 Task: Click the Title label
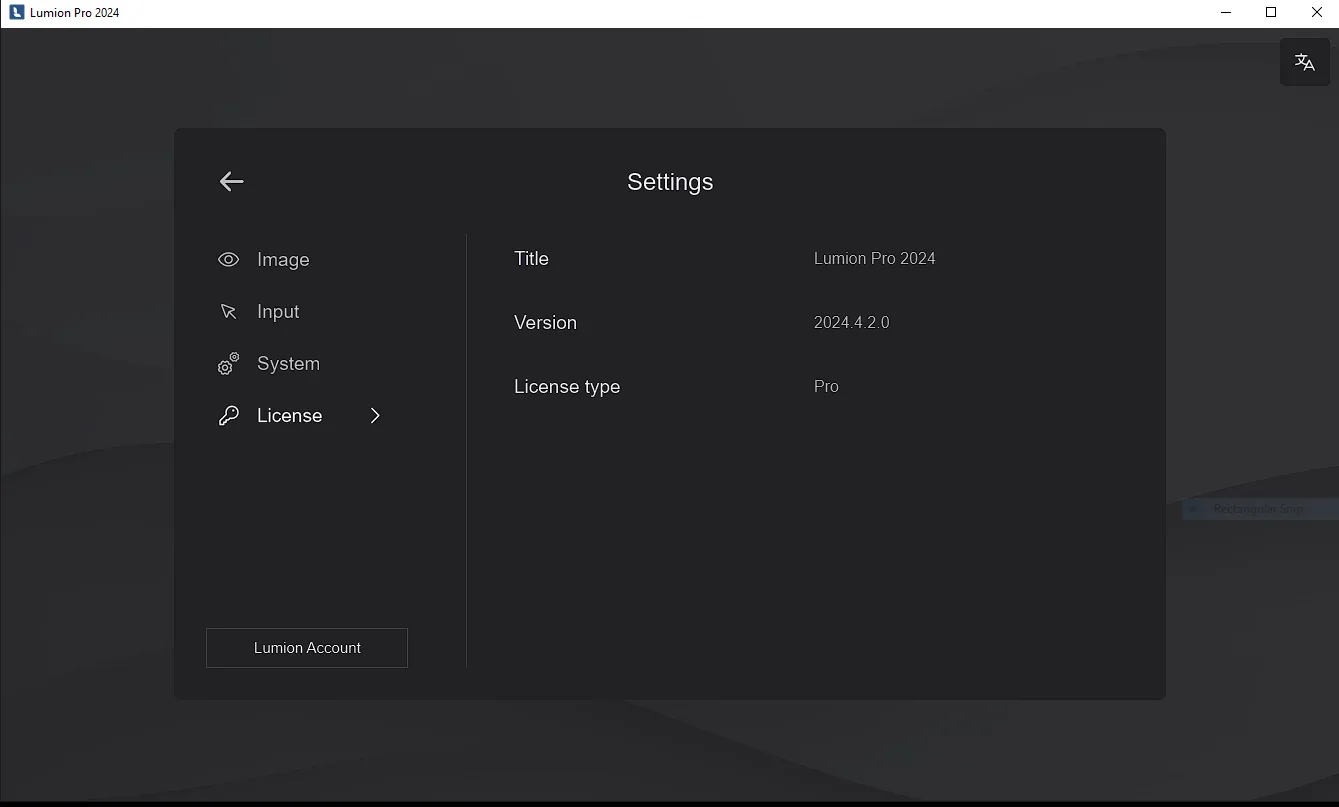[531, 259]
